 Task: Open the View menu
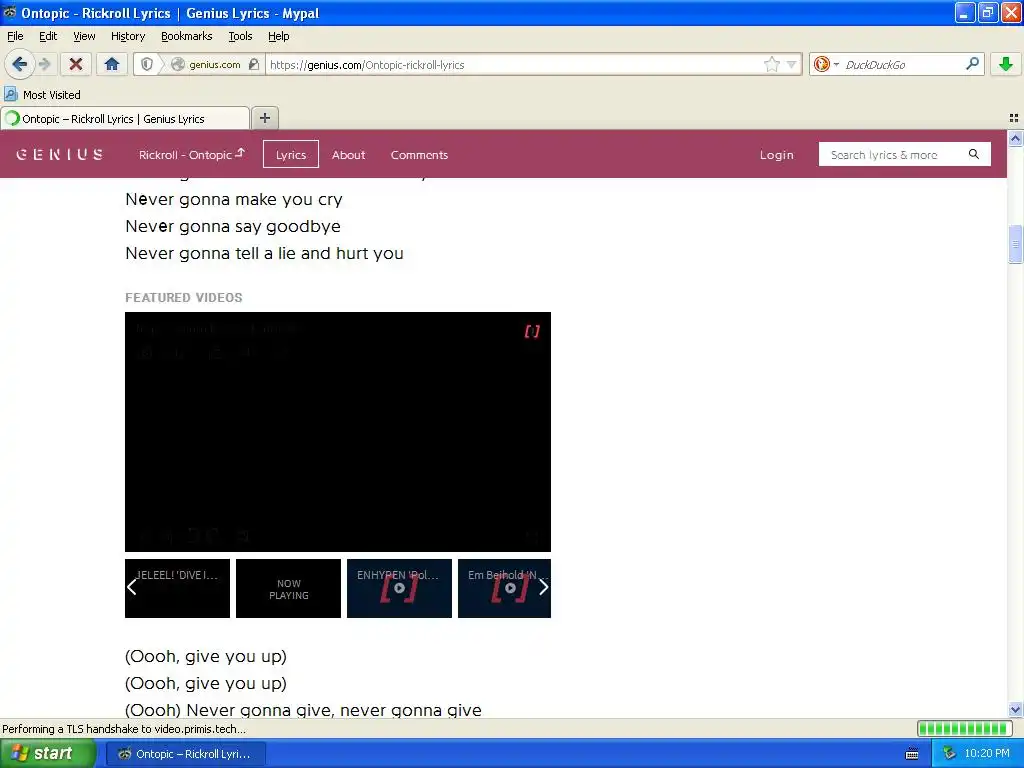[x=84, y=36]
